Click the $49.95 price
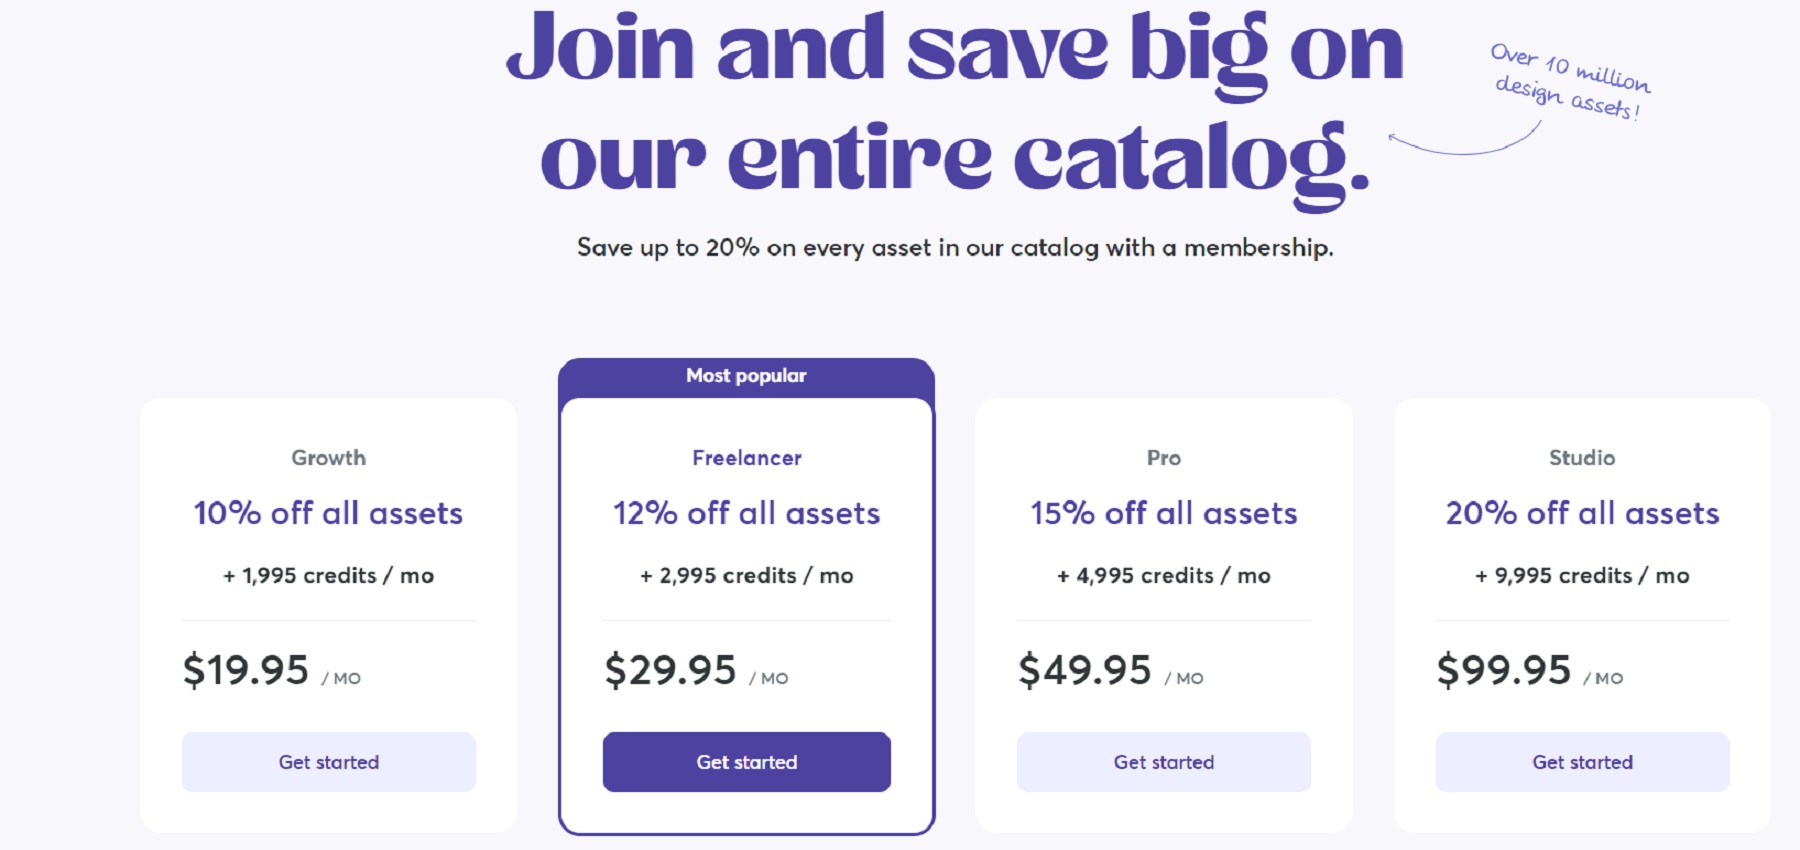 (1085, 669)
